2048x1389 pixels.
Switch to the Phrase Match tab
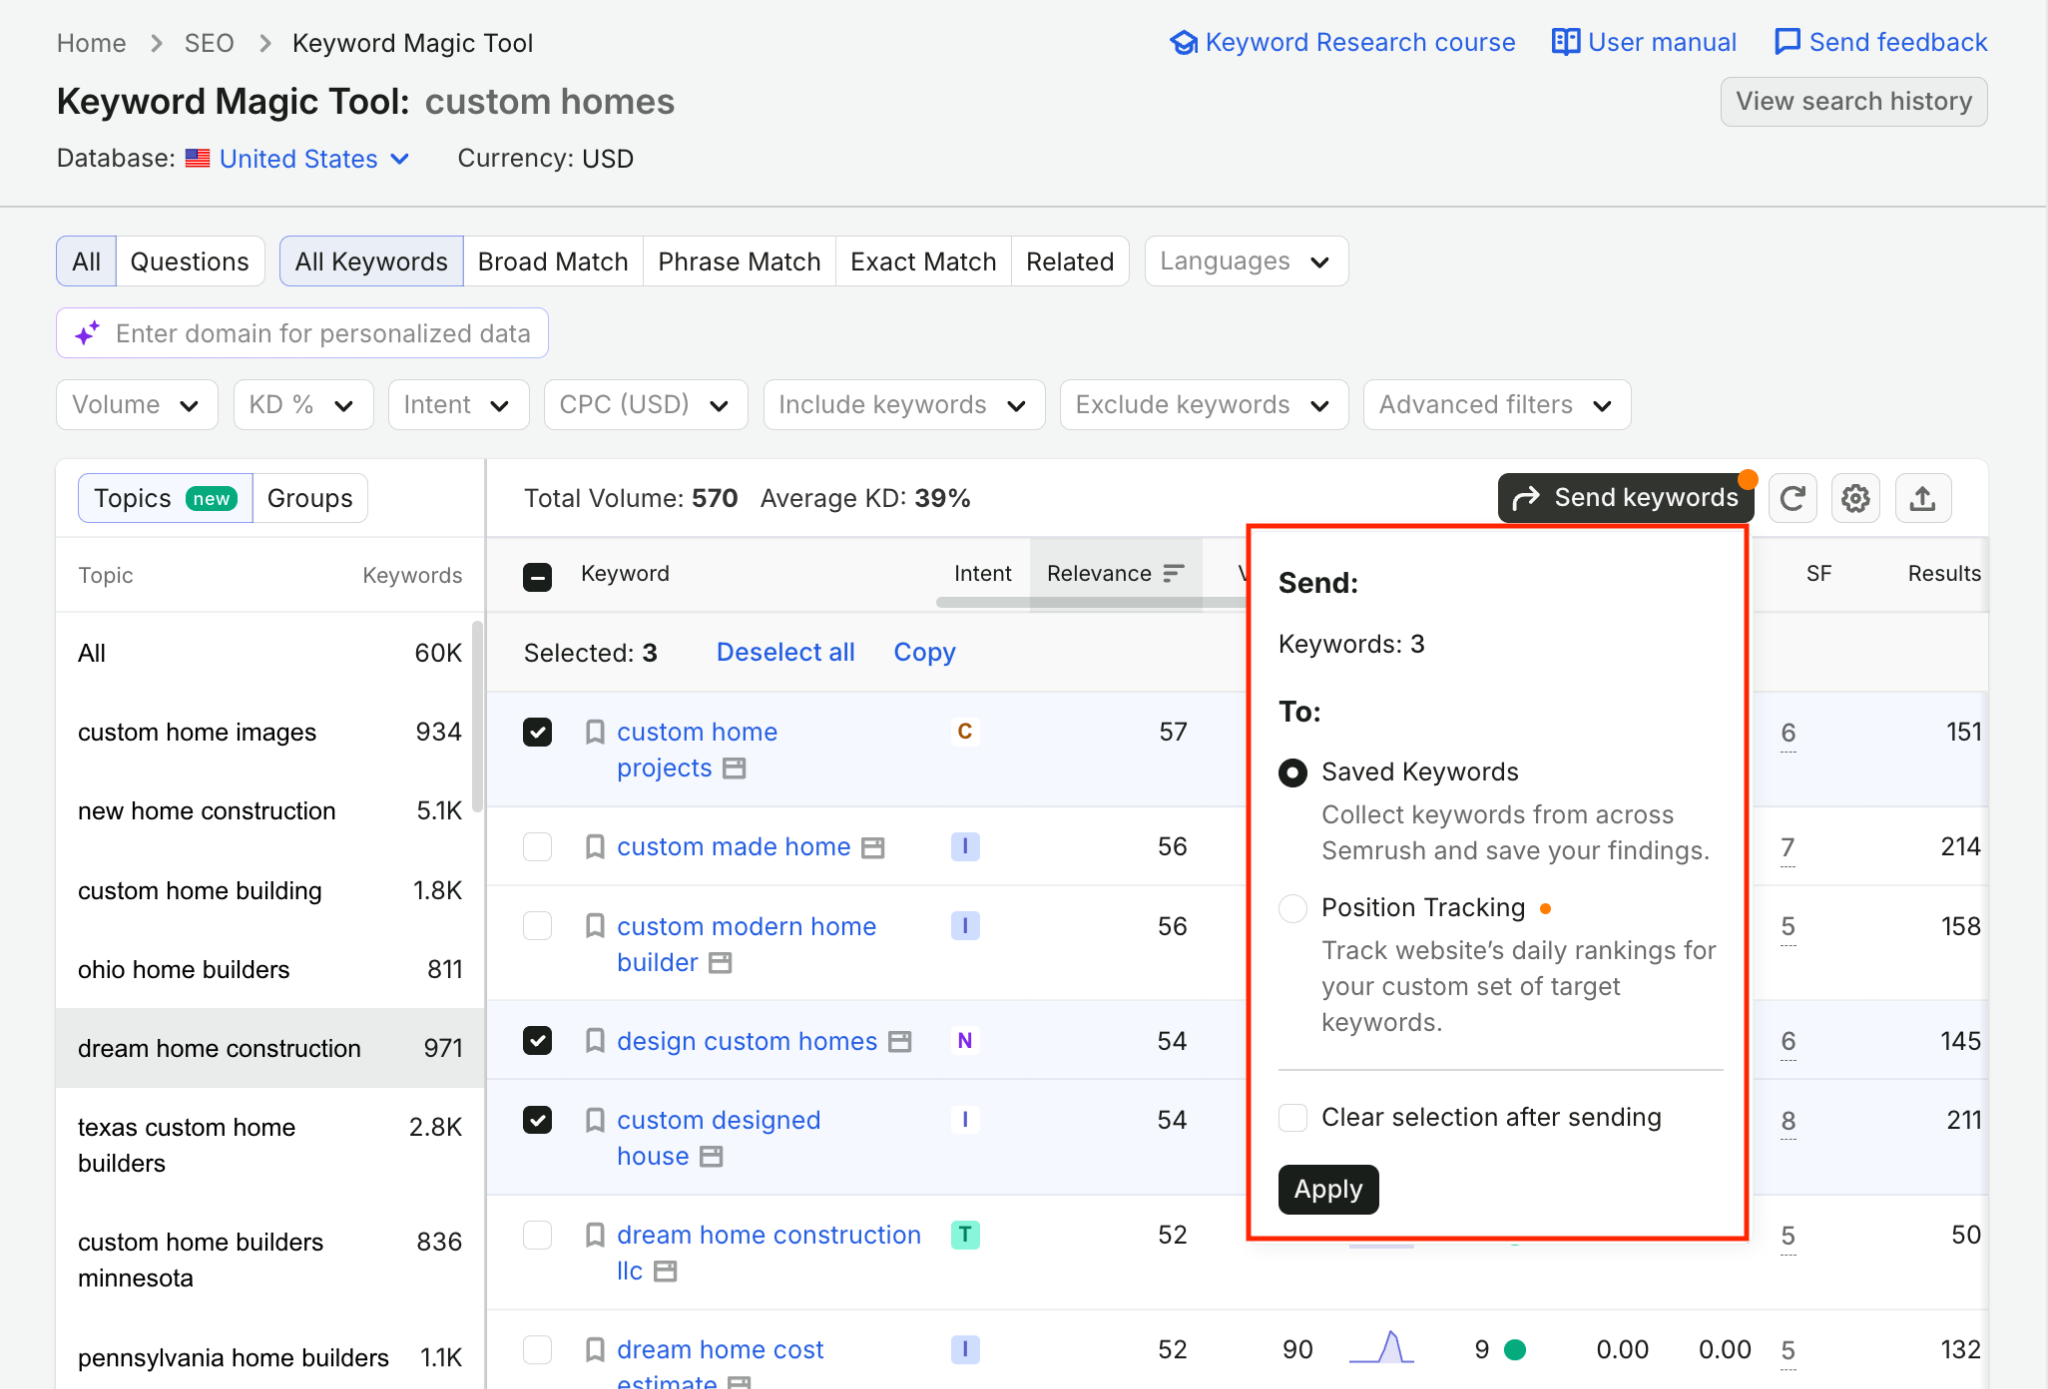pyautogui.click(x=739, y=262)
